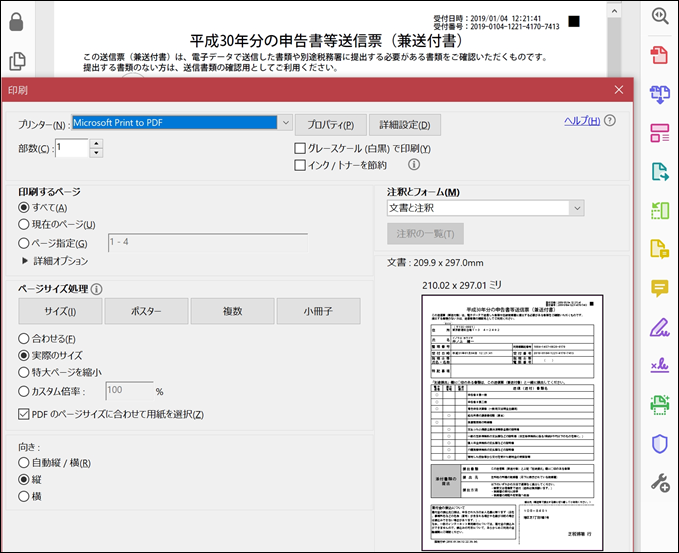Screen dimensions: 679x553
Task: Open the printer dropdown showing Microsoft Print to PDF
Action: click(182, 123)
